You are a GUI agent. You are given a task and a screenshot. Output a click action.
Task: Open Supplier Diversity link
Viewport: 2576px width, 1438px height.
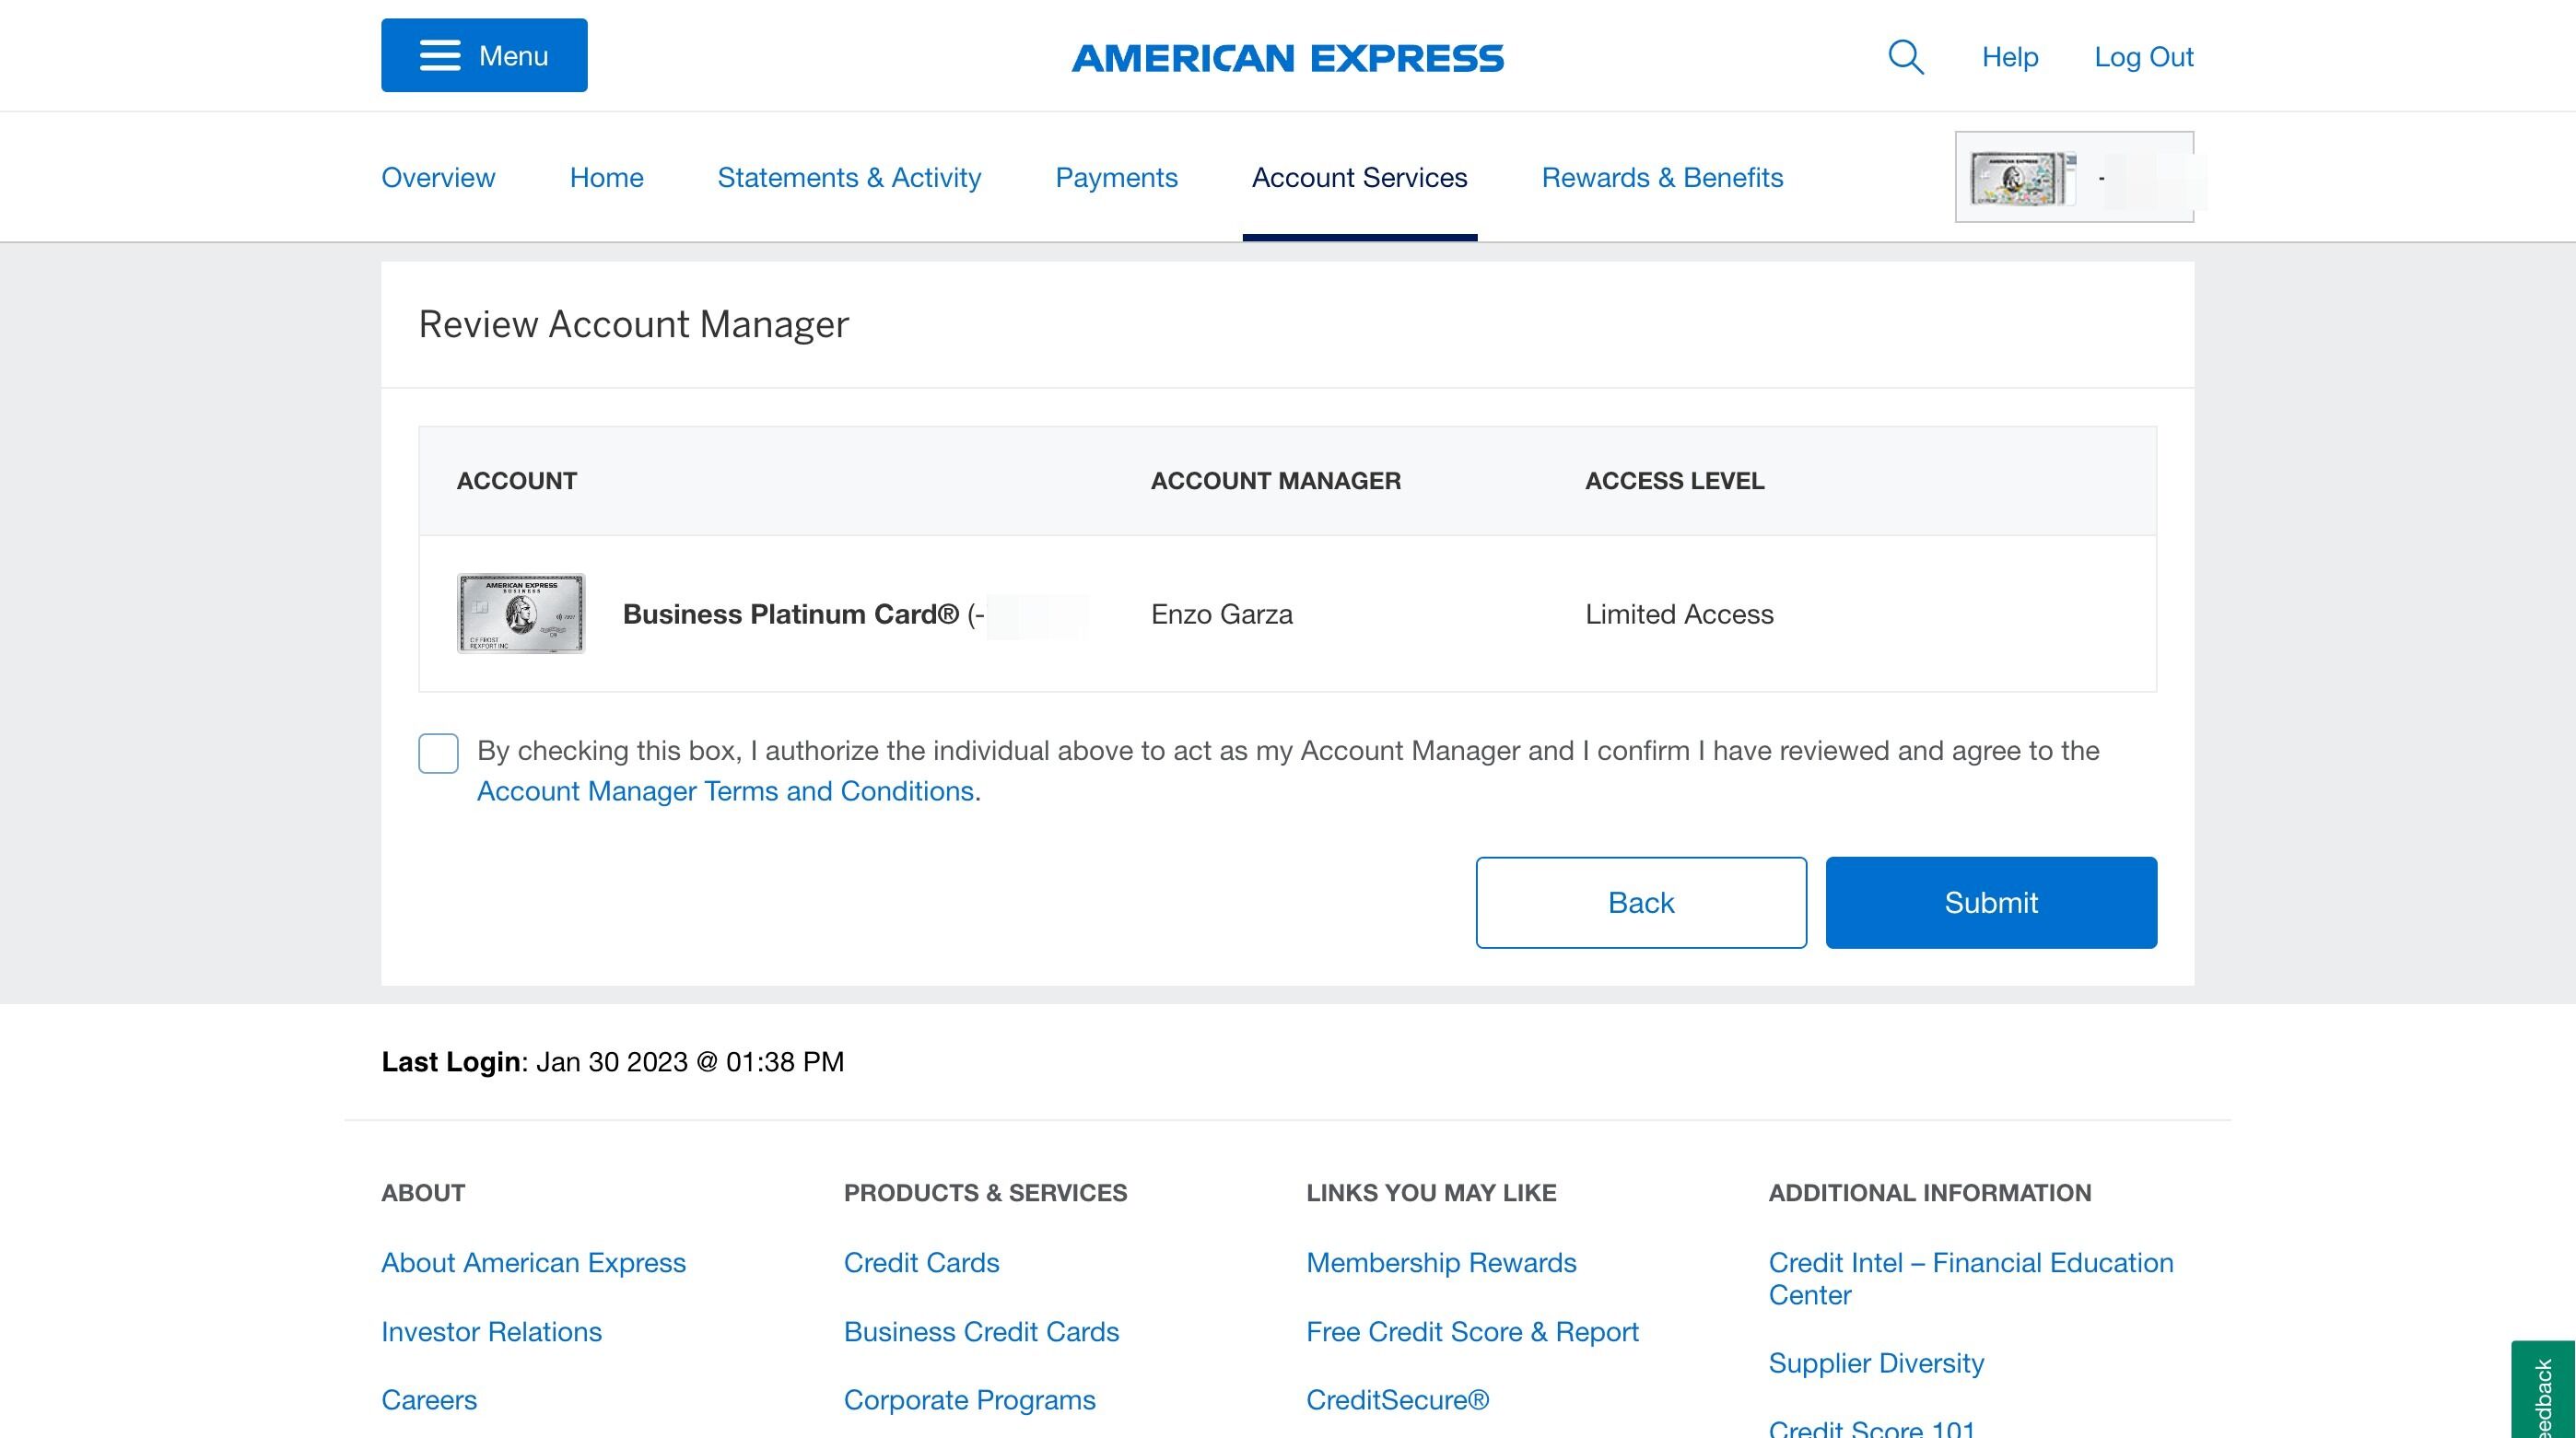(1876, 1363)
